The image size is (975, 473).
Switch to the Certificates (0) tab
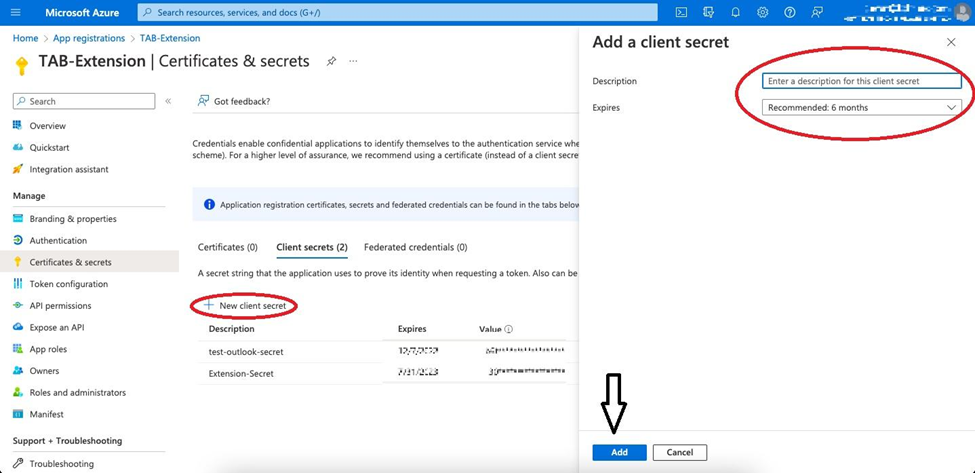[228, 247]
